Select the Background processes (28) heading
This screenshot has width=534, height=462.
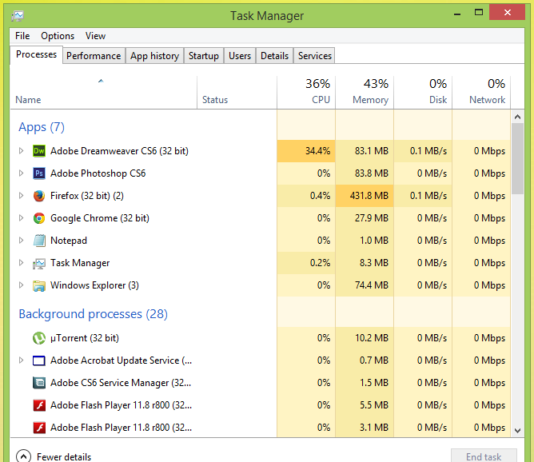point(93,314)
